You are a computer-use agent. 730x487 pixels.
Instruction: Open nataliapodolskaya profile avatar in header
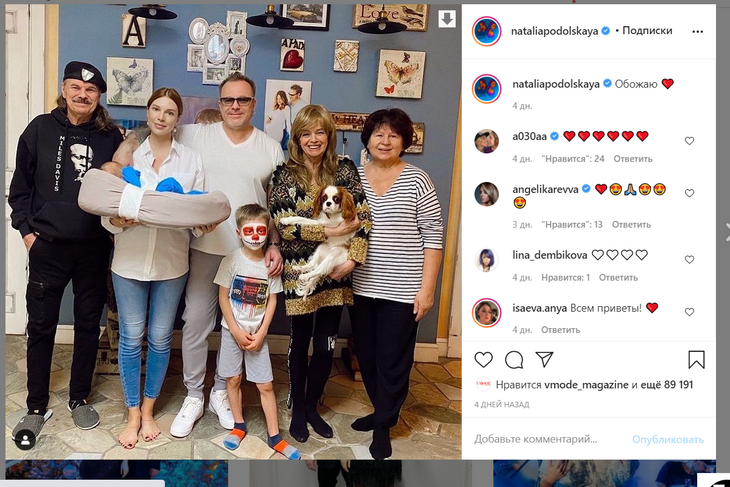coord(487,31)
